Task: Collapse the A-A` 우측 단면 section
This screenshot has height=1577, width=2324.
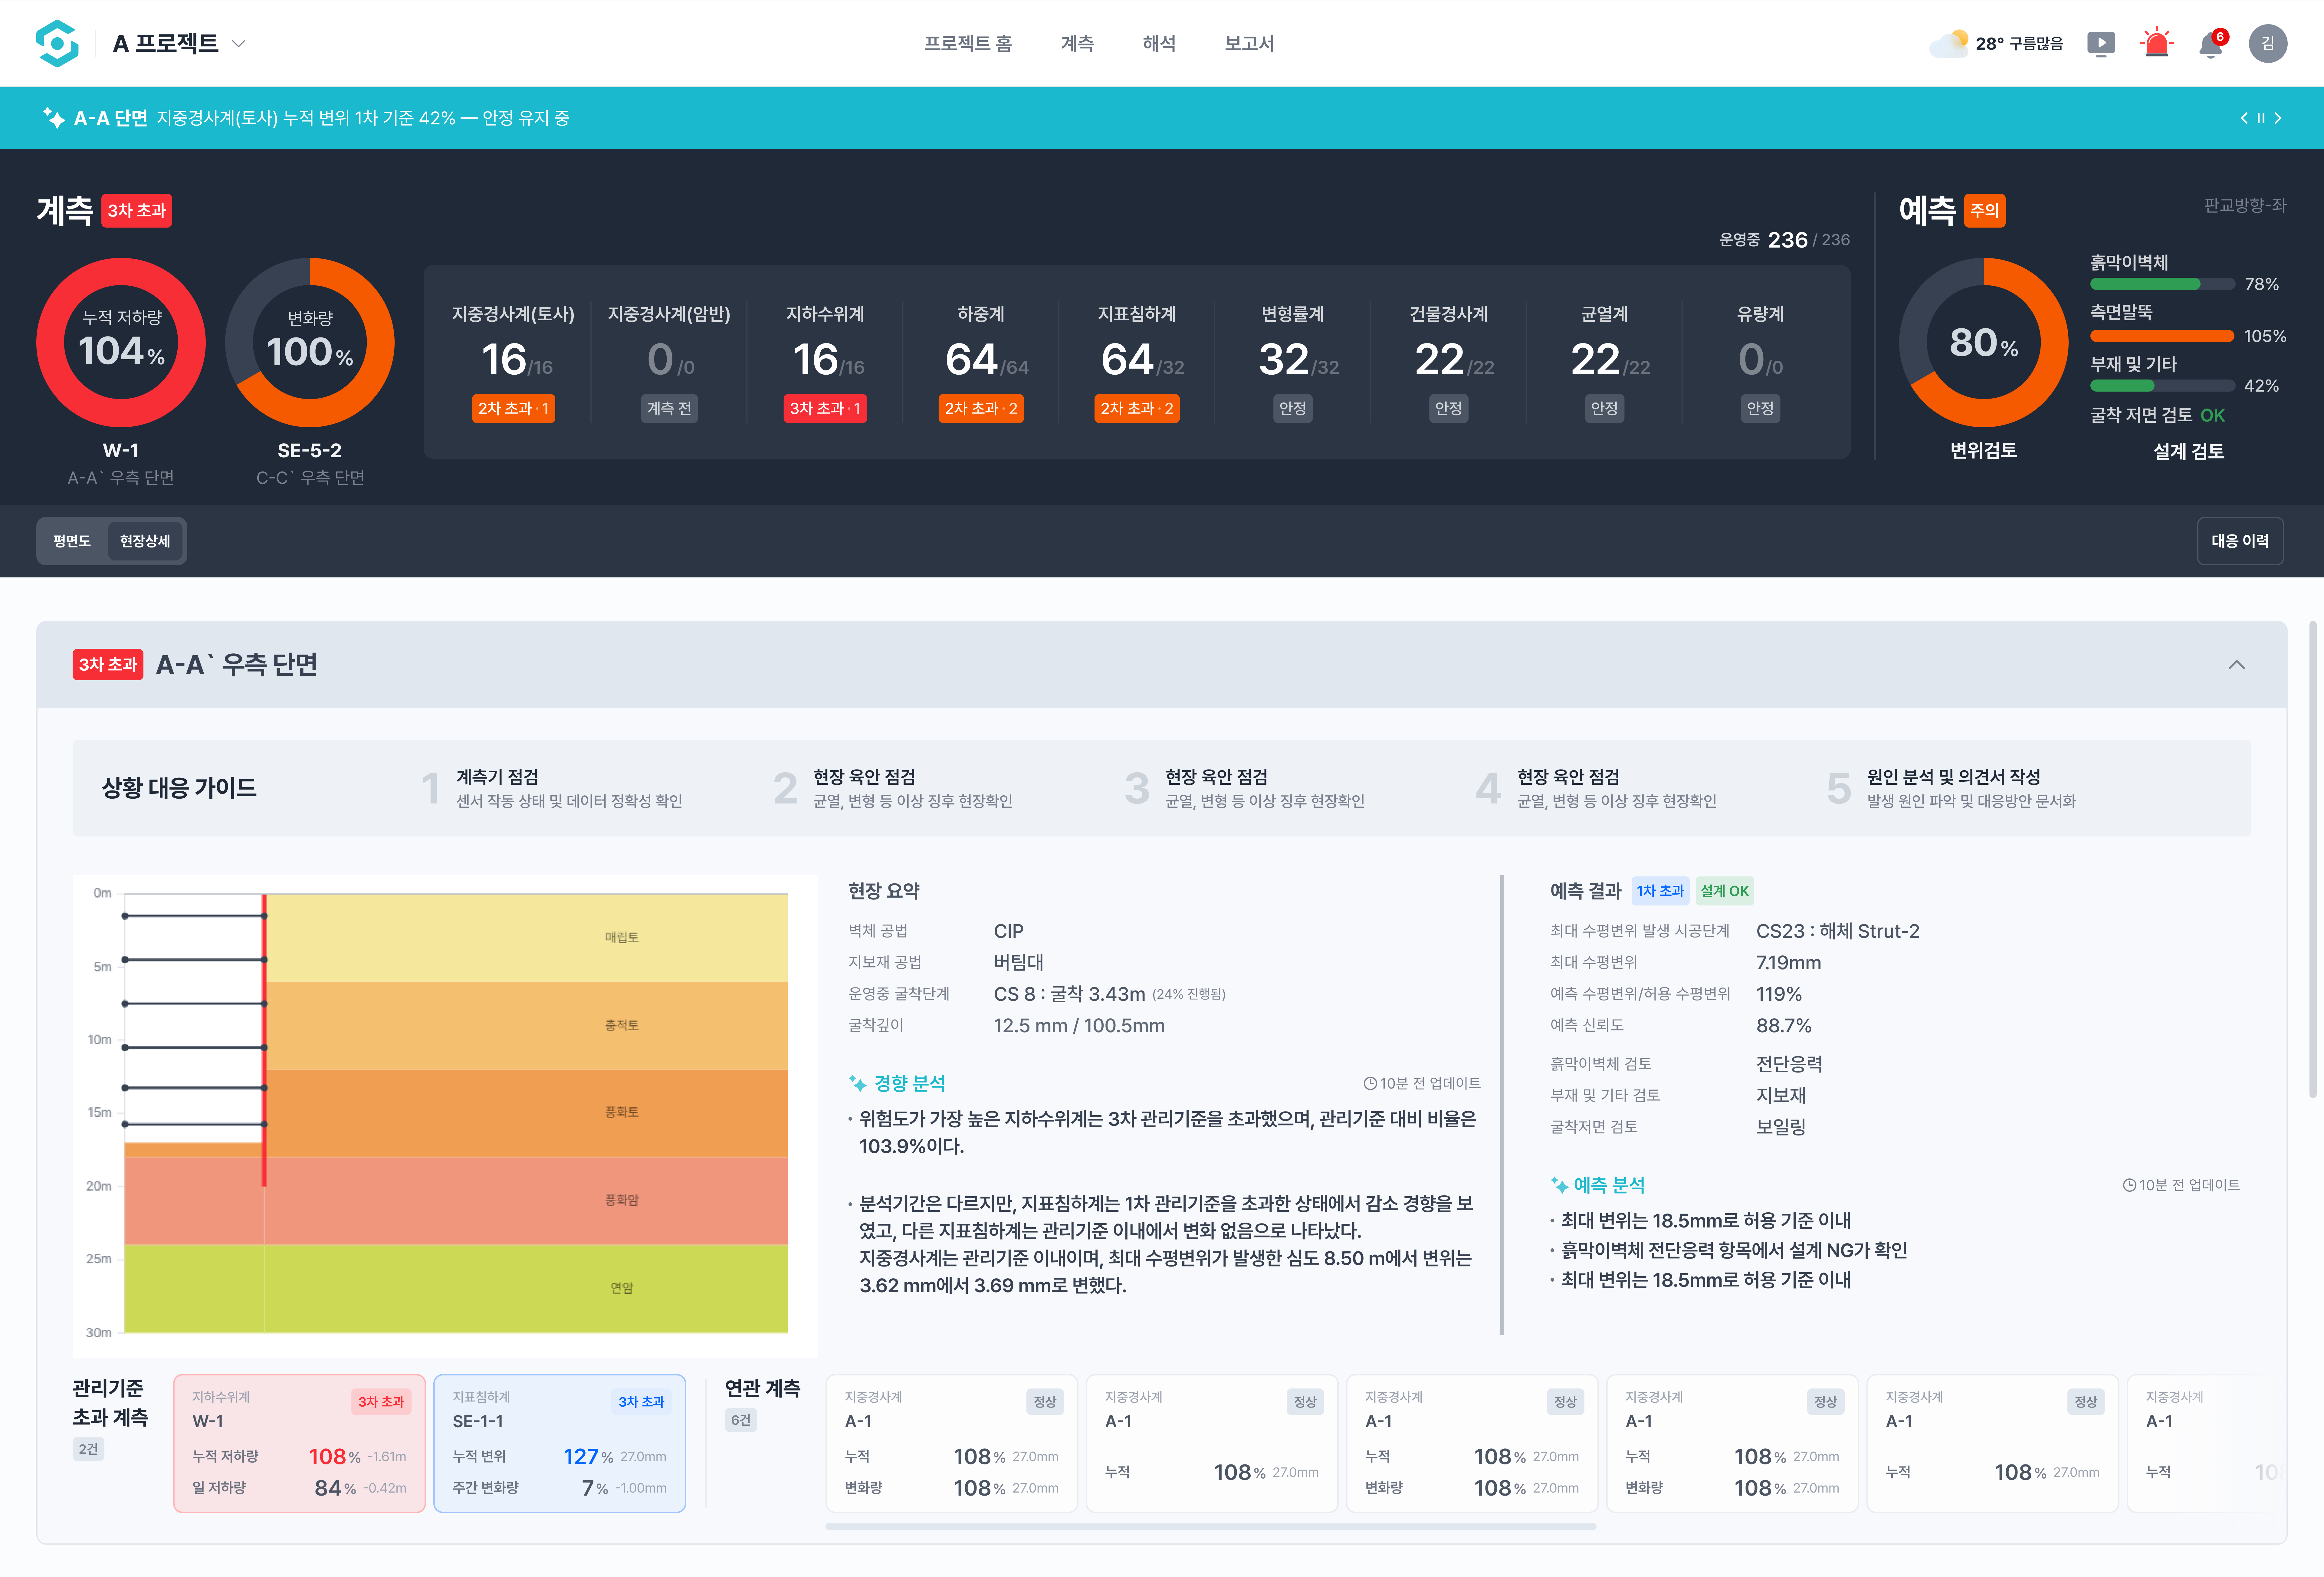Action: [2237, 665]
